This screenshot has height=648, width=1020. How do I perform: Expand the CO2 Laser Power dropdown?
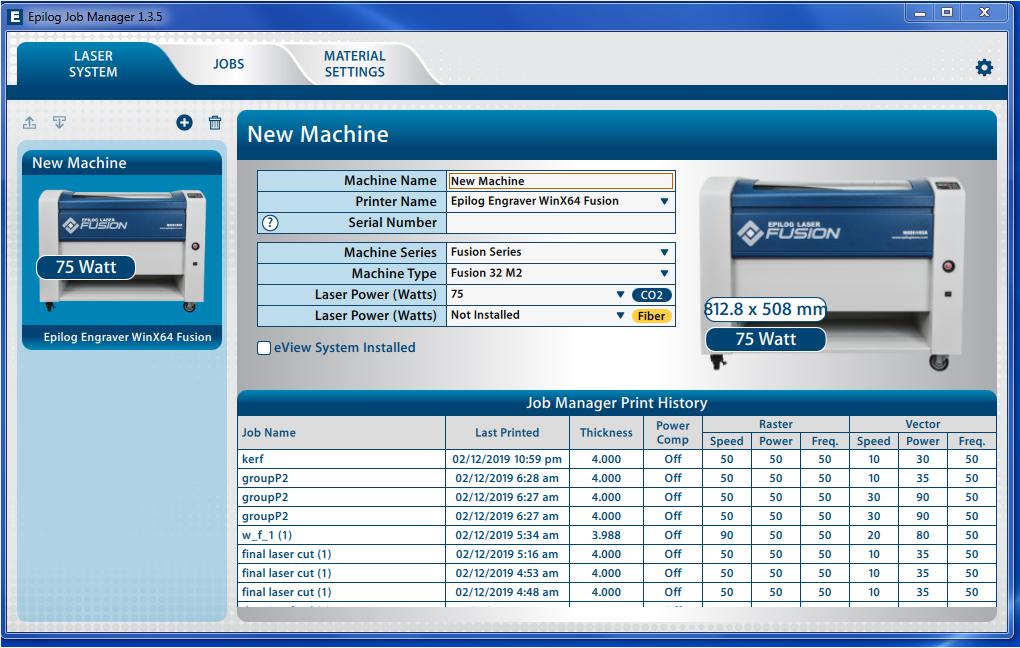pos(621,295)
